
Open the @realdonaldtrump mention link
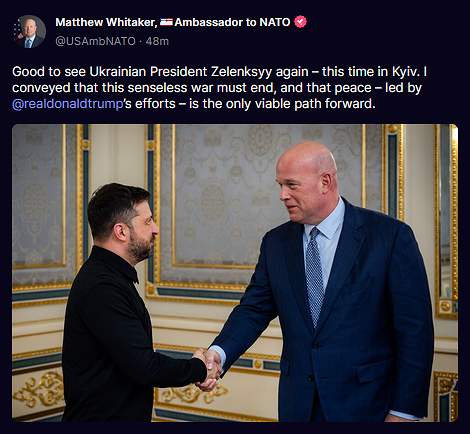point(68,104)
